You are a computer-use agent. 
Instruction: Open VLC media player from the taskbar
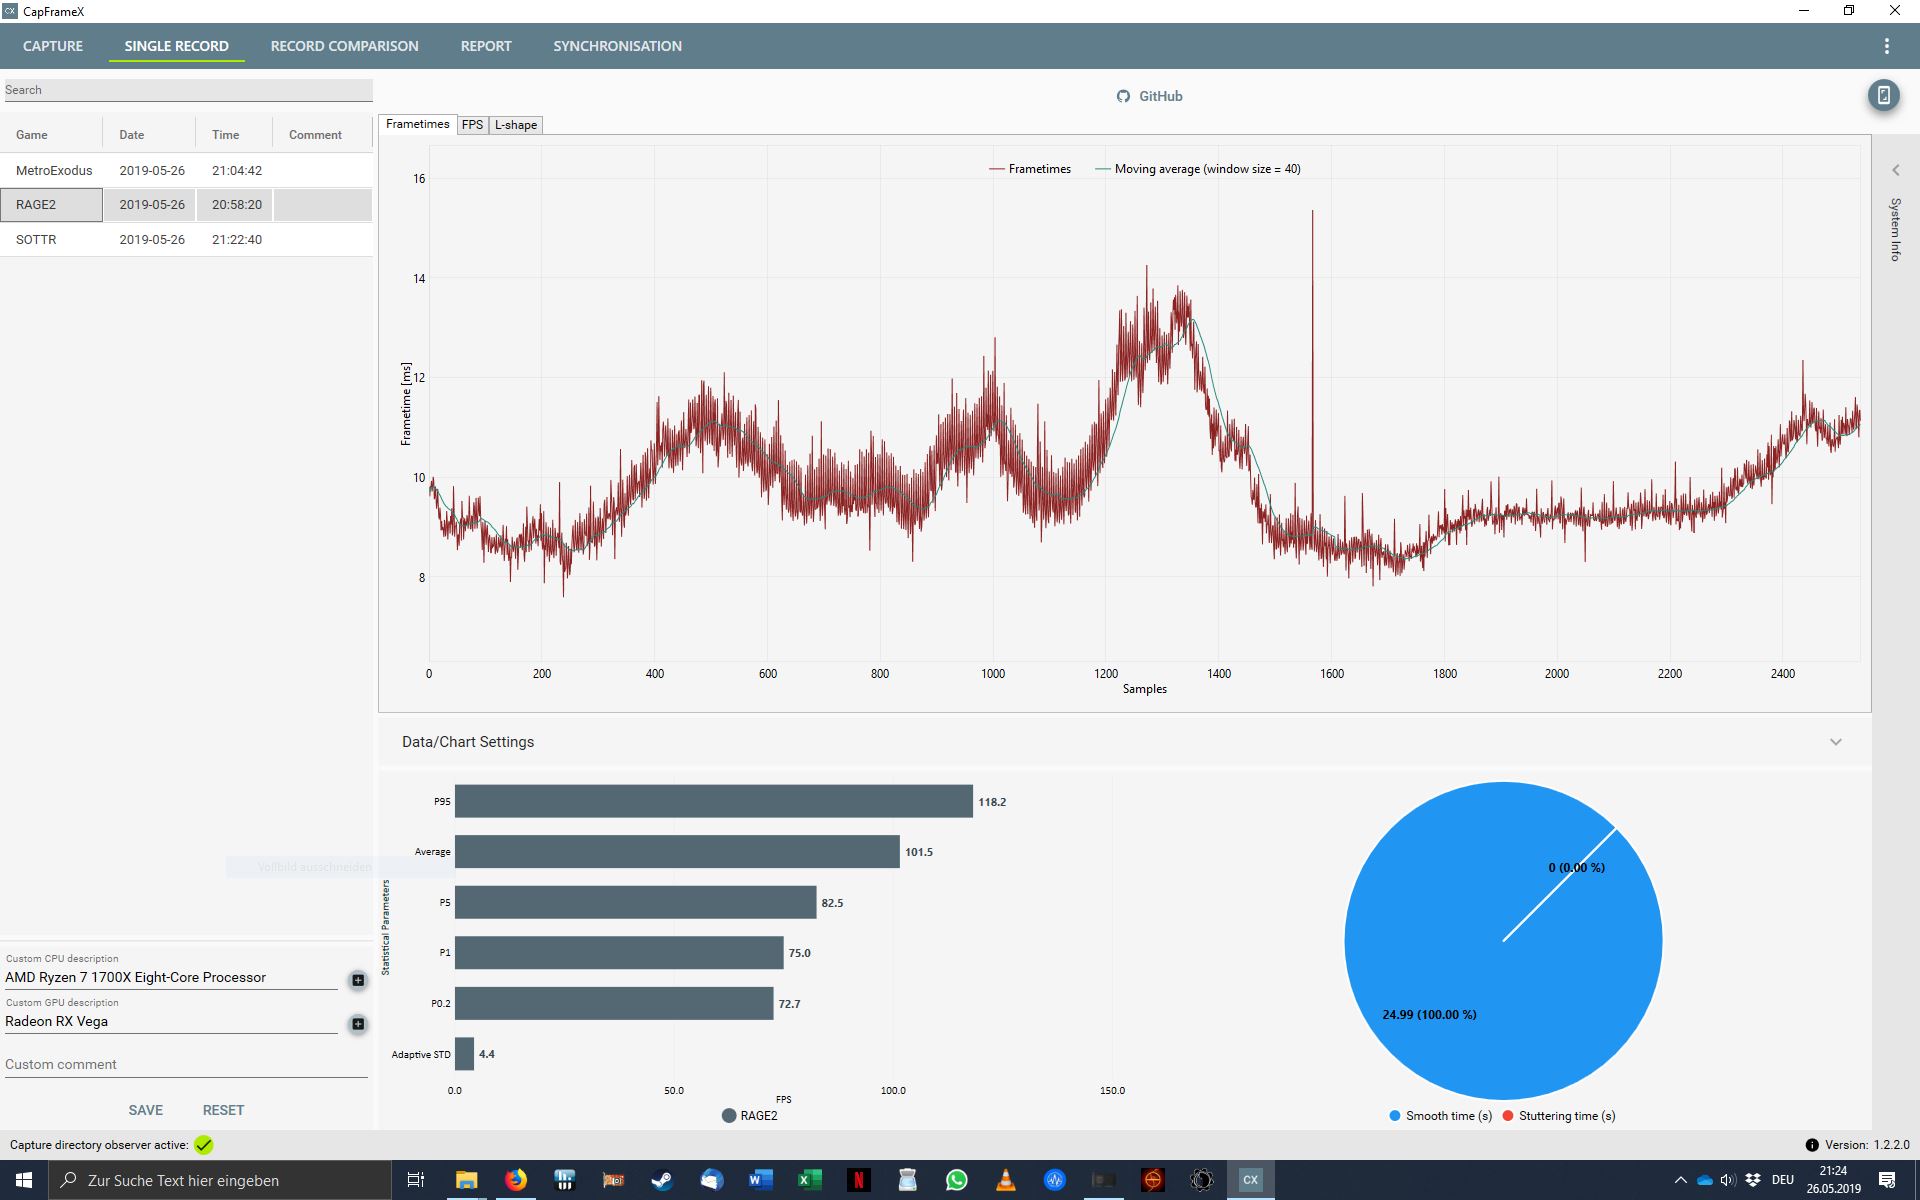(1005, 1180)
